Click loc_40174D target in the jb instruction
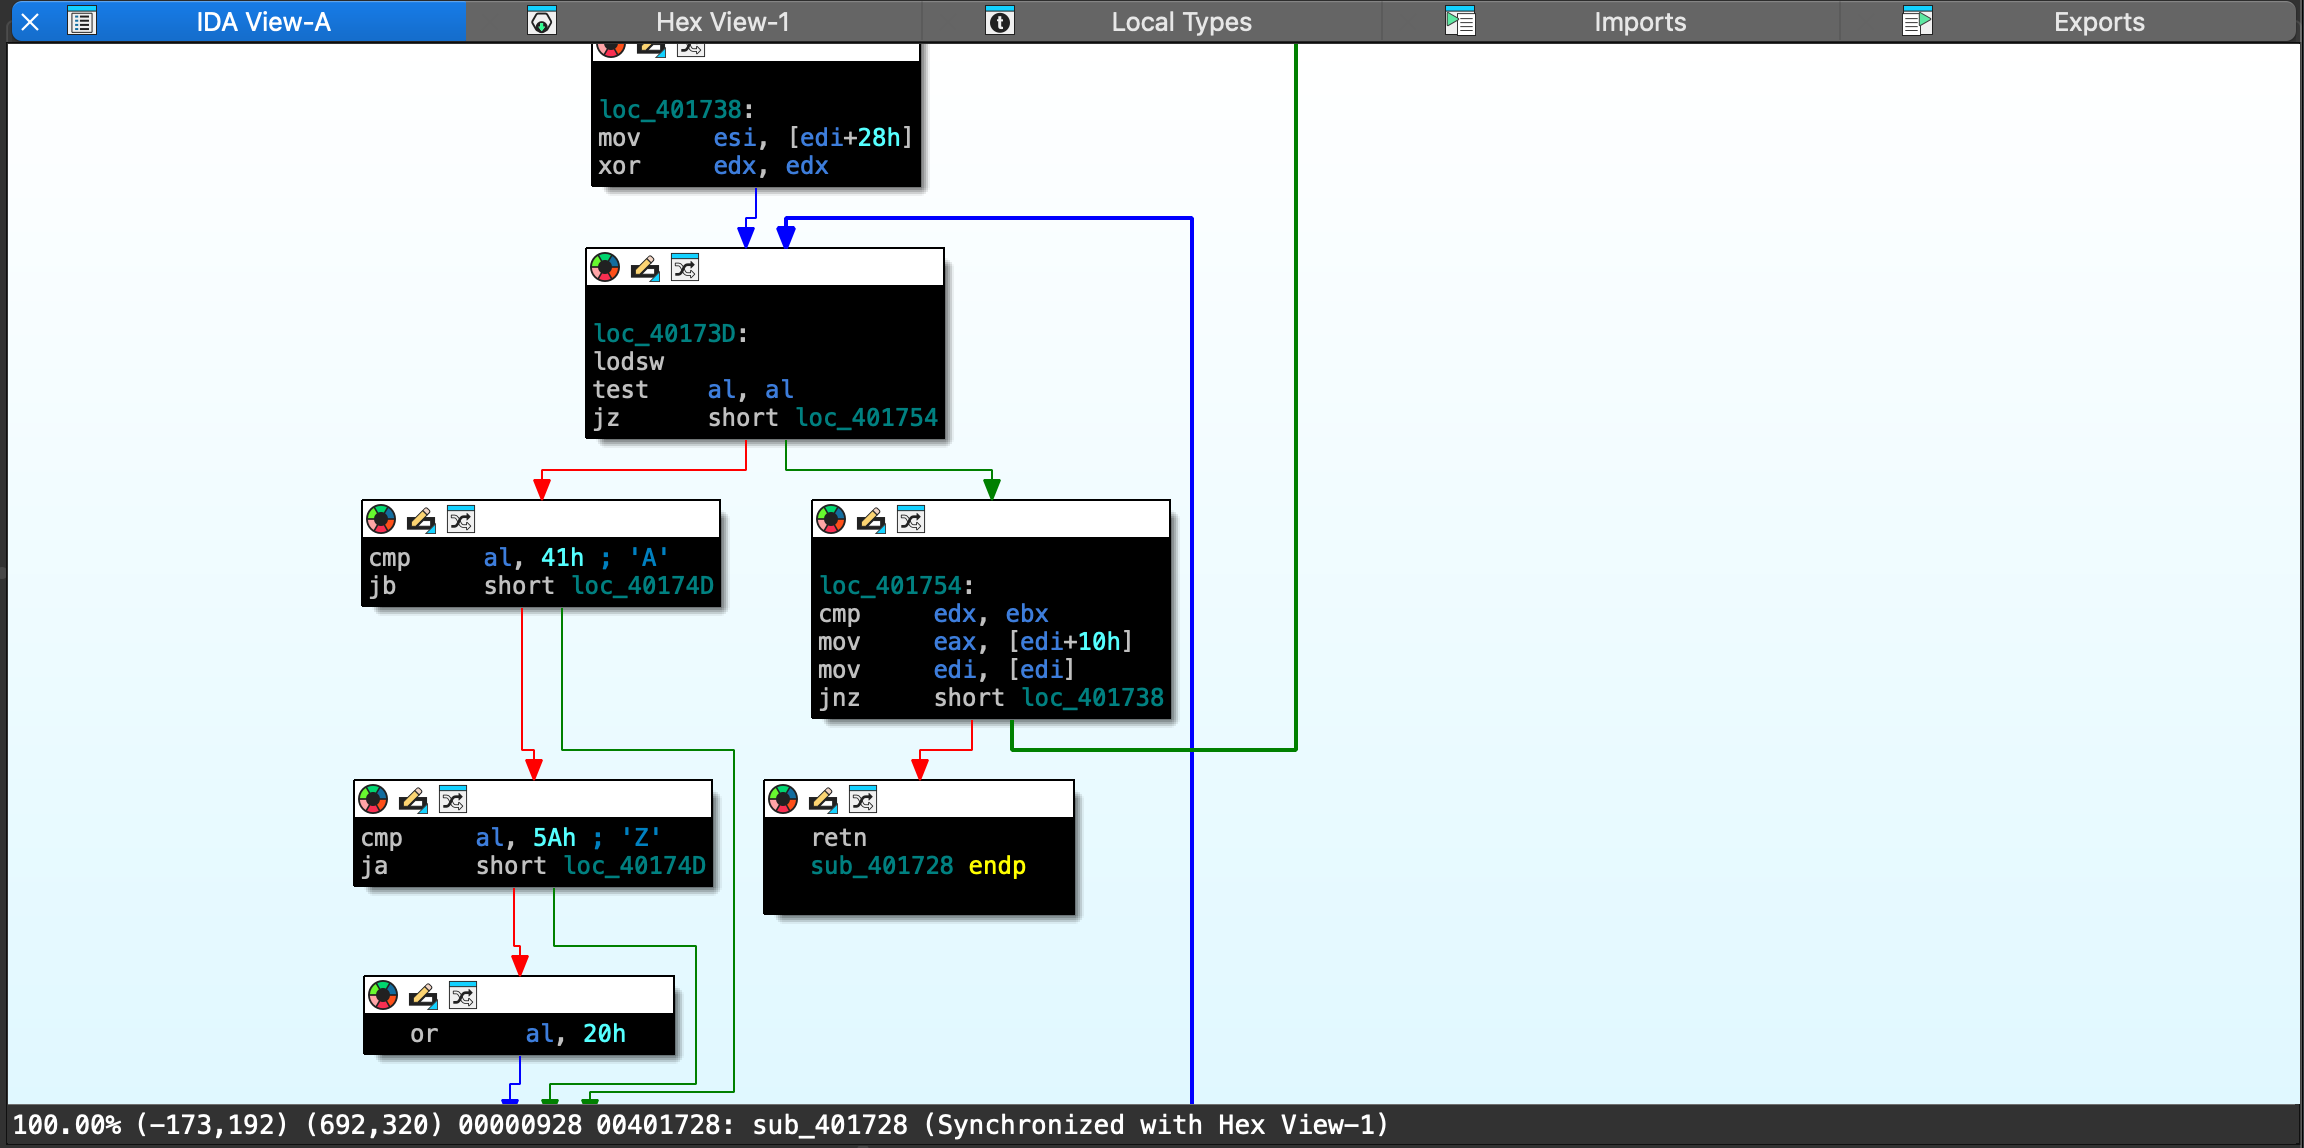 tap(642, 586)
